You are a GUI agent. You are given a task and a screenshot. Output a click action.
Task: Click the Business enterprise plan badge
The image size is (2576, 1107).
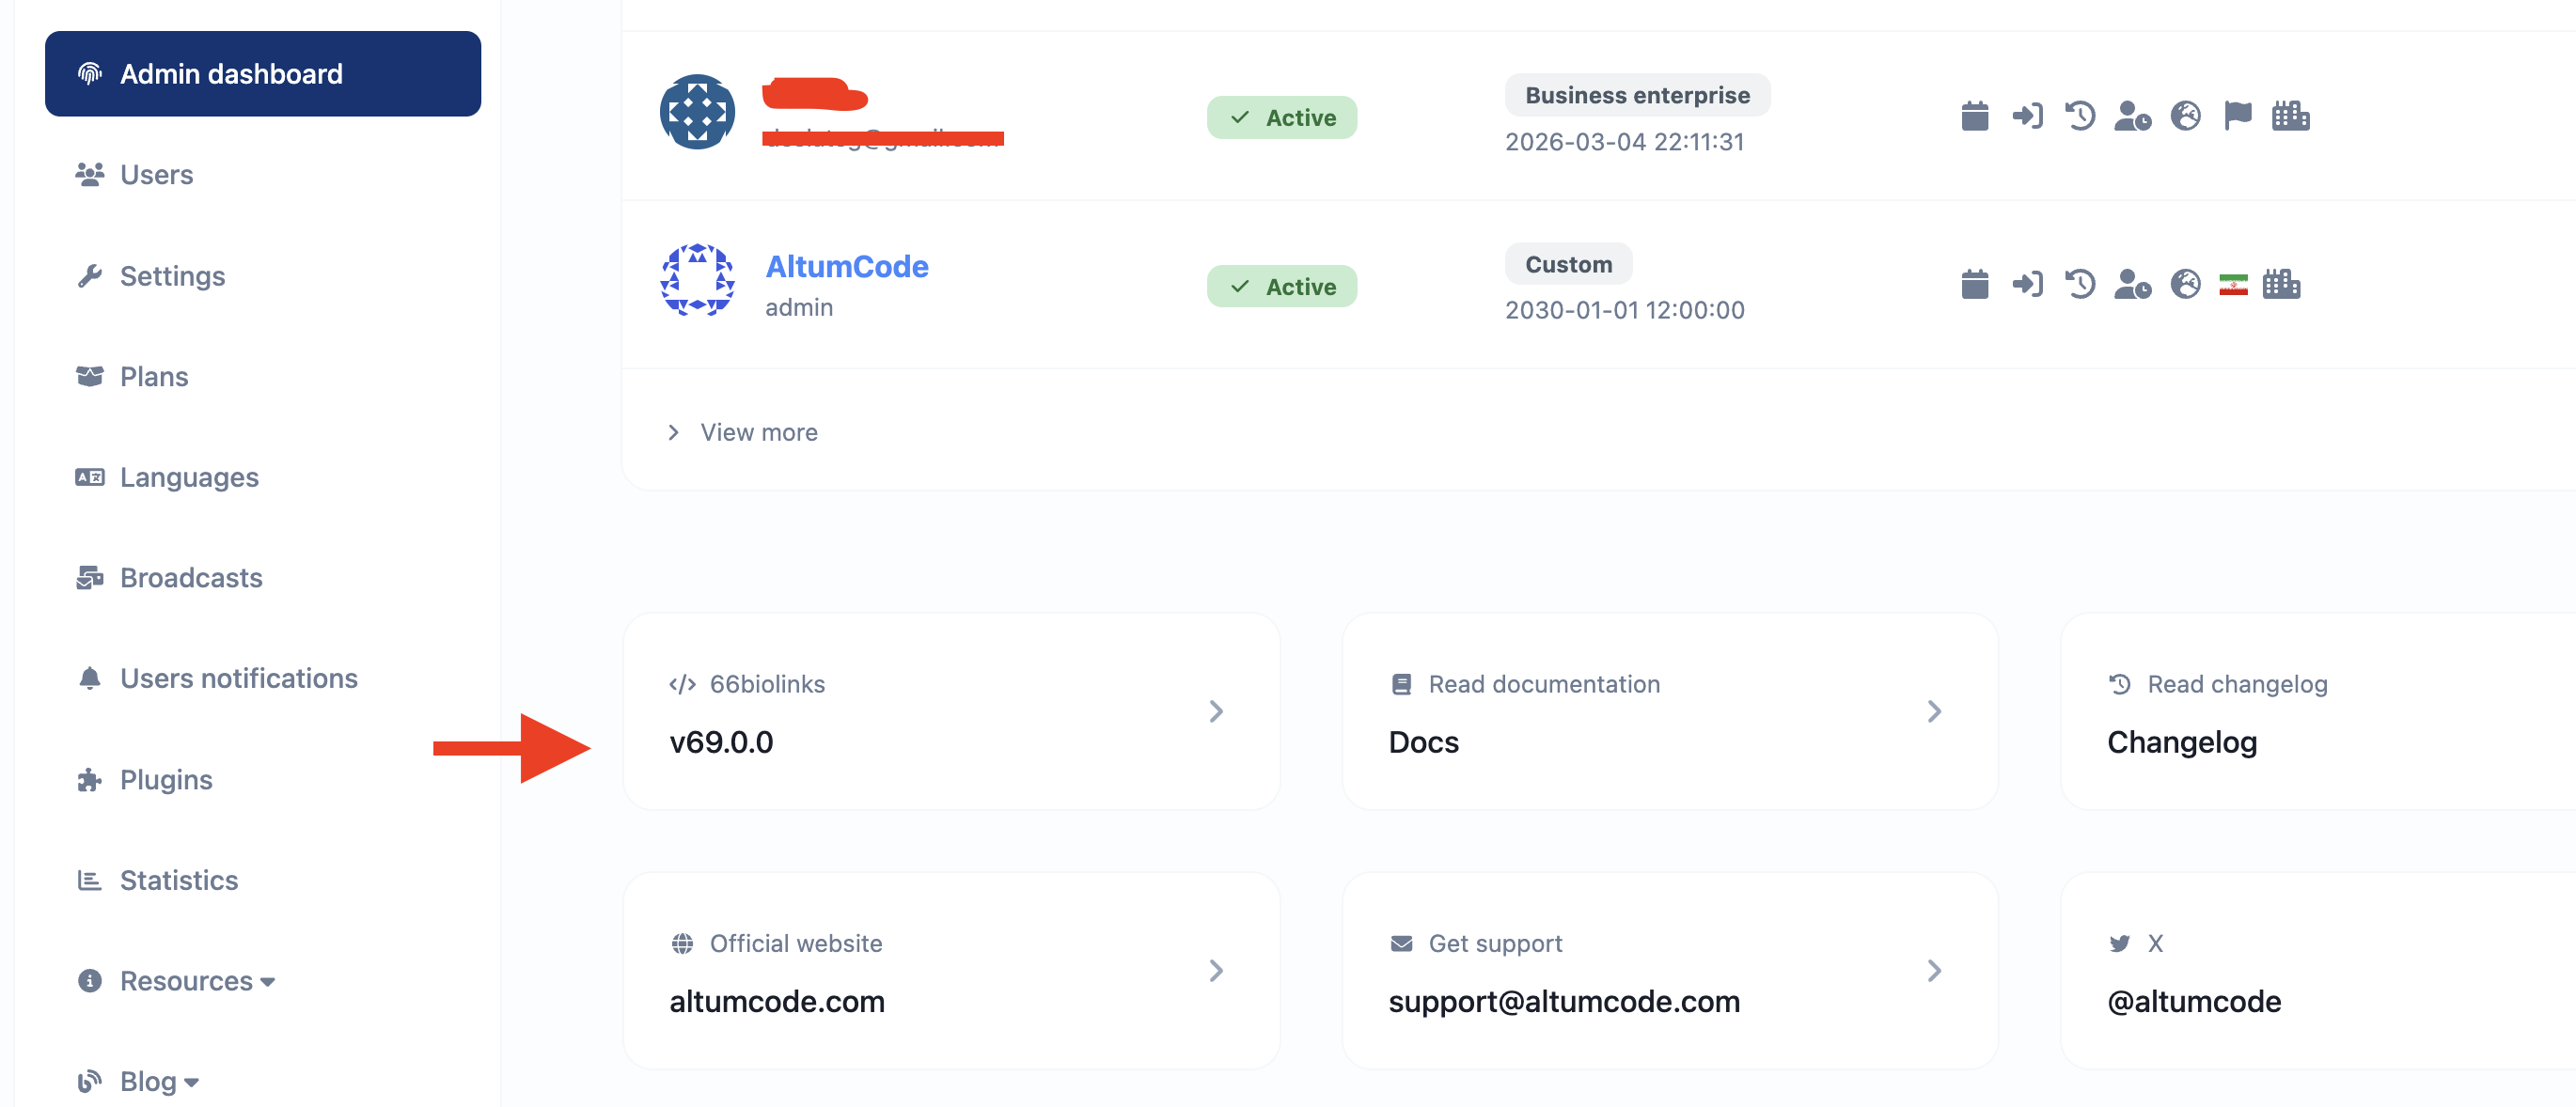(1637, 95)
